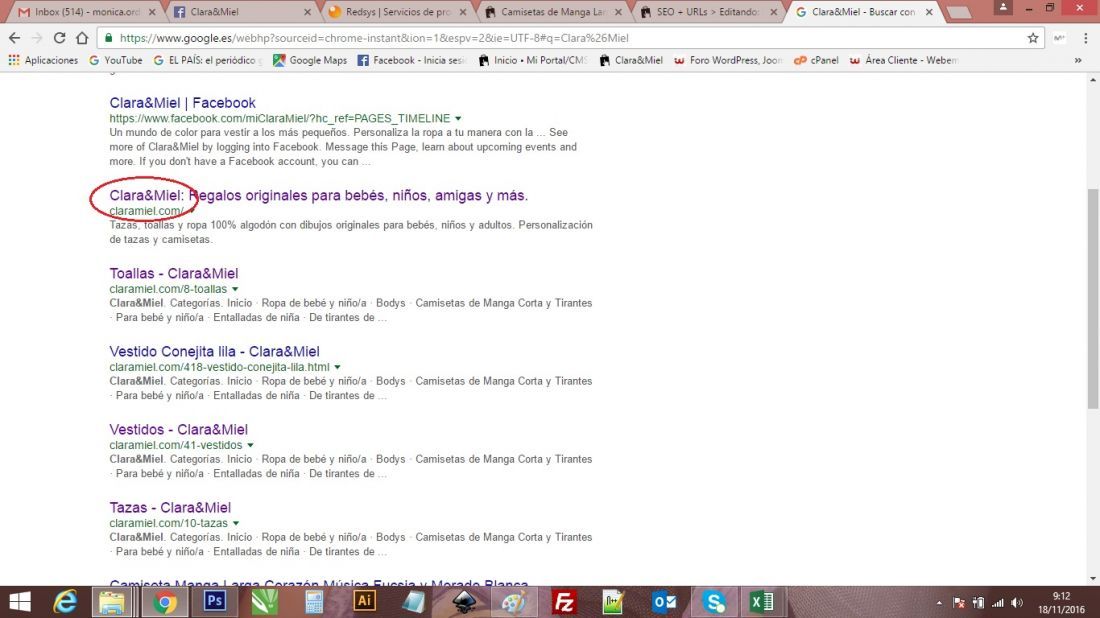Switch to Chrome in the taskbar

tap(165, 602)
